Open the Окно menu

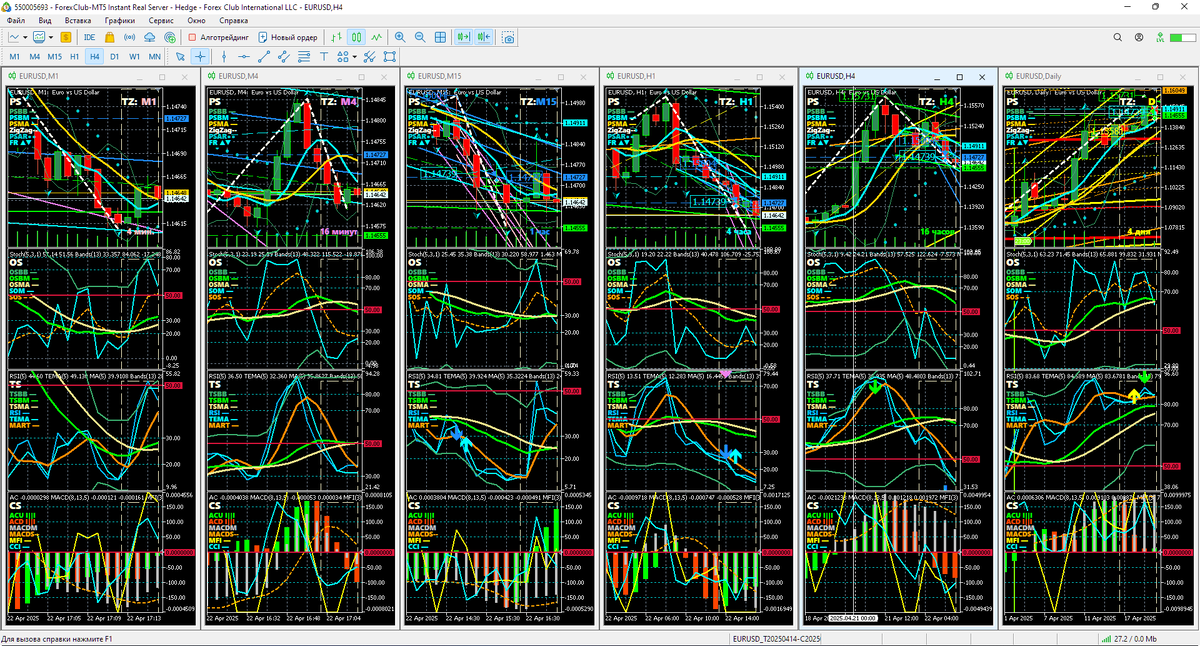(x=196, y=20)
